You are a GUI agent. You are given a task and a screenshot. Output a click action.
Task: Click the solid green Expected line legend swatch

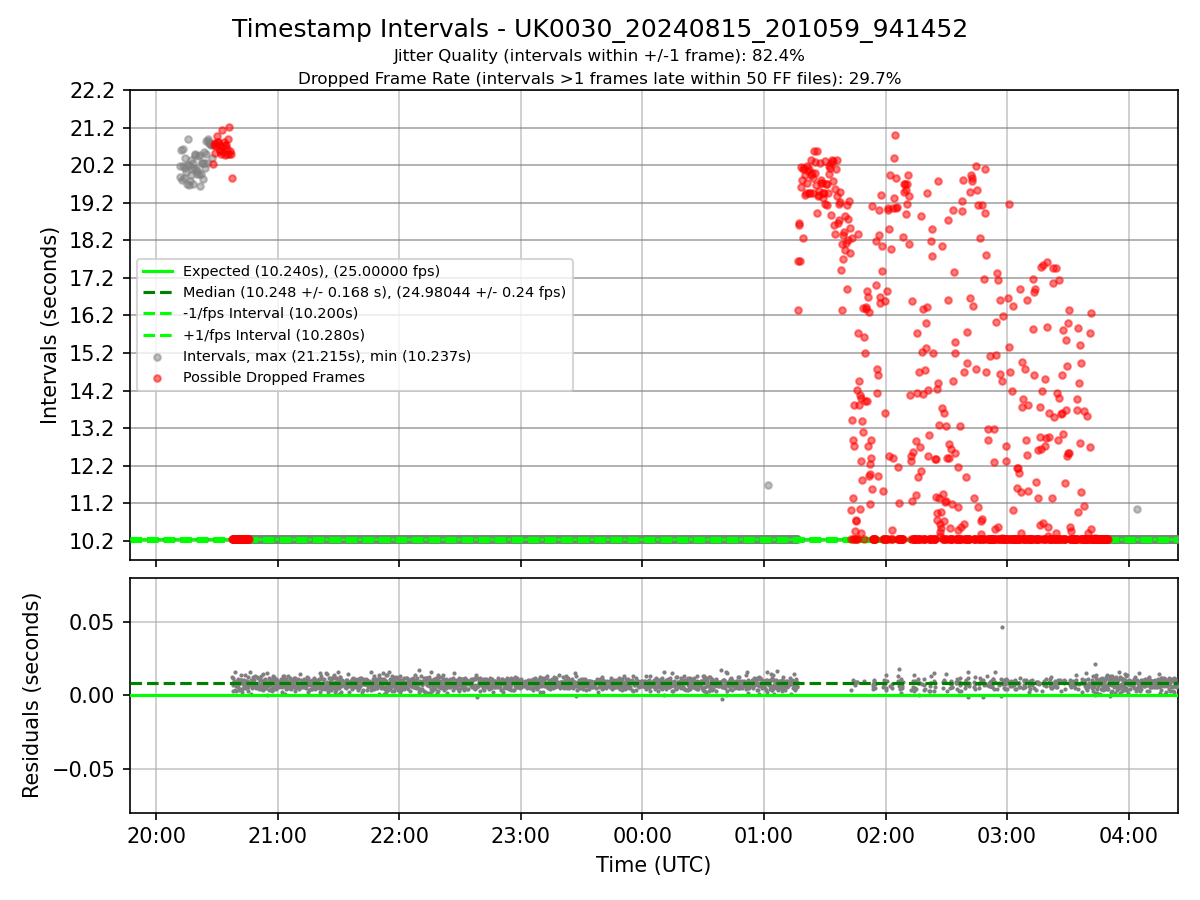(x=158, y=271)
